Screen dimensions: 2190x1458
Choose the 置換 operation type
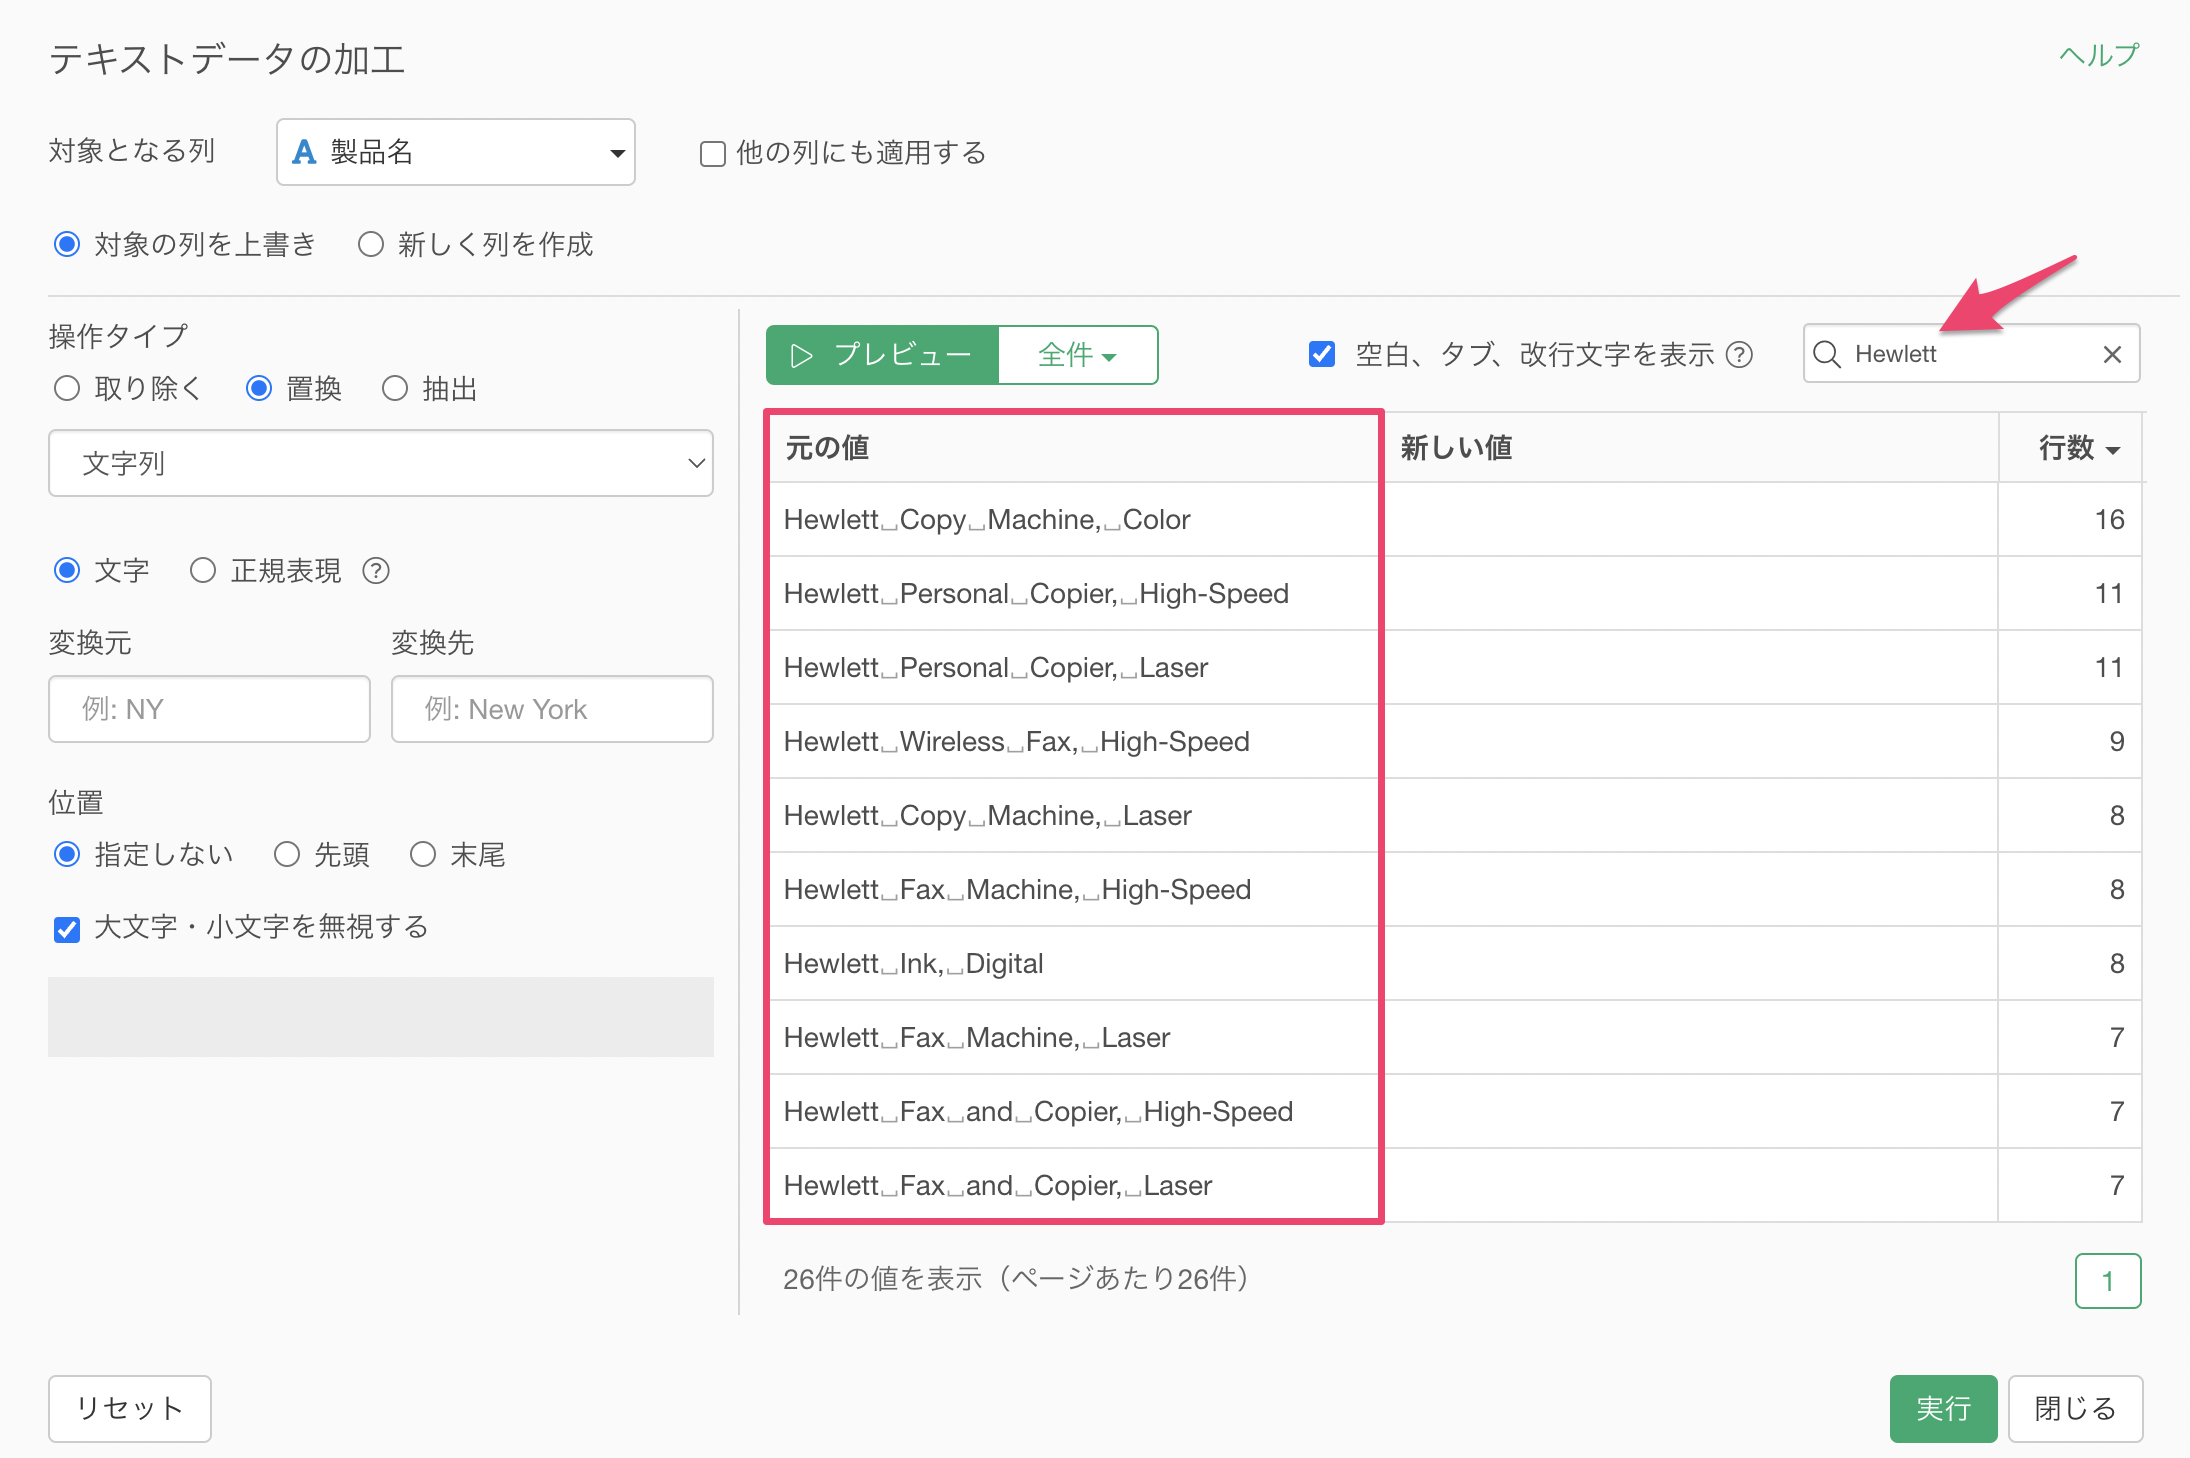(259, 389)
